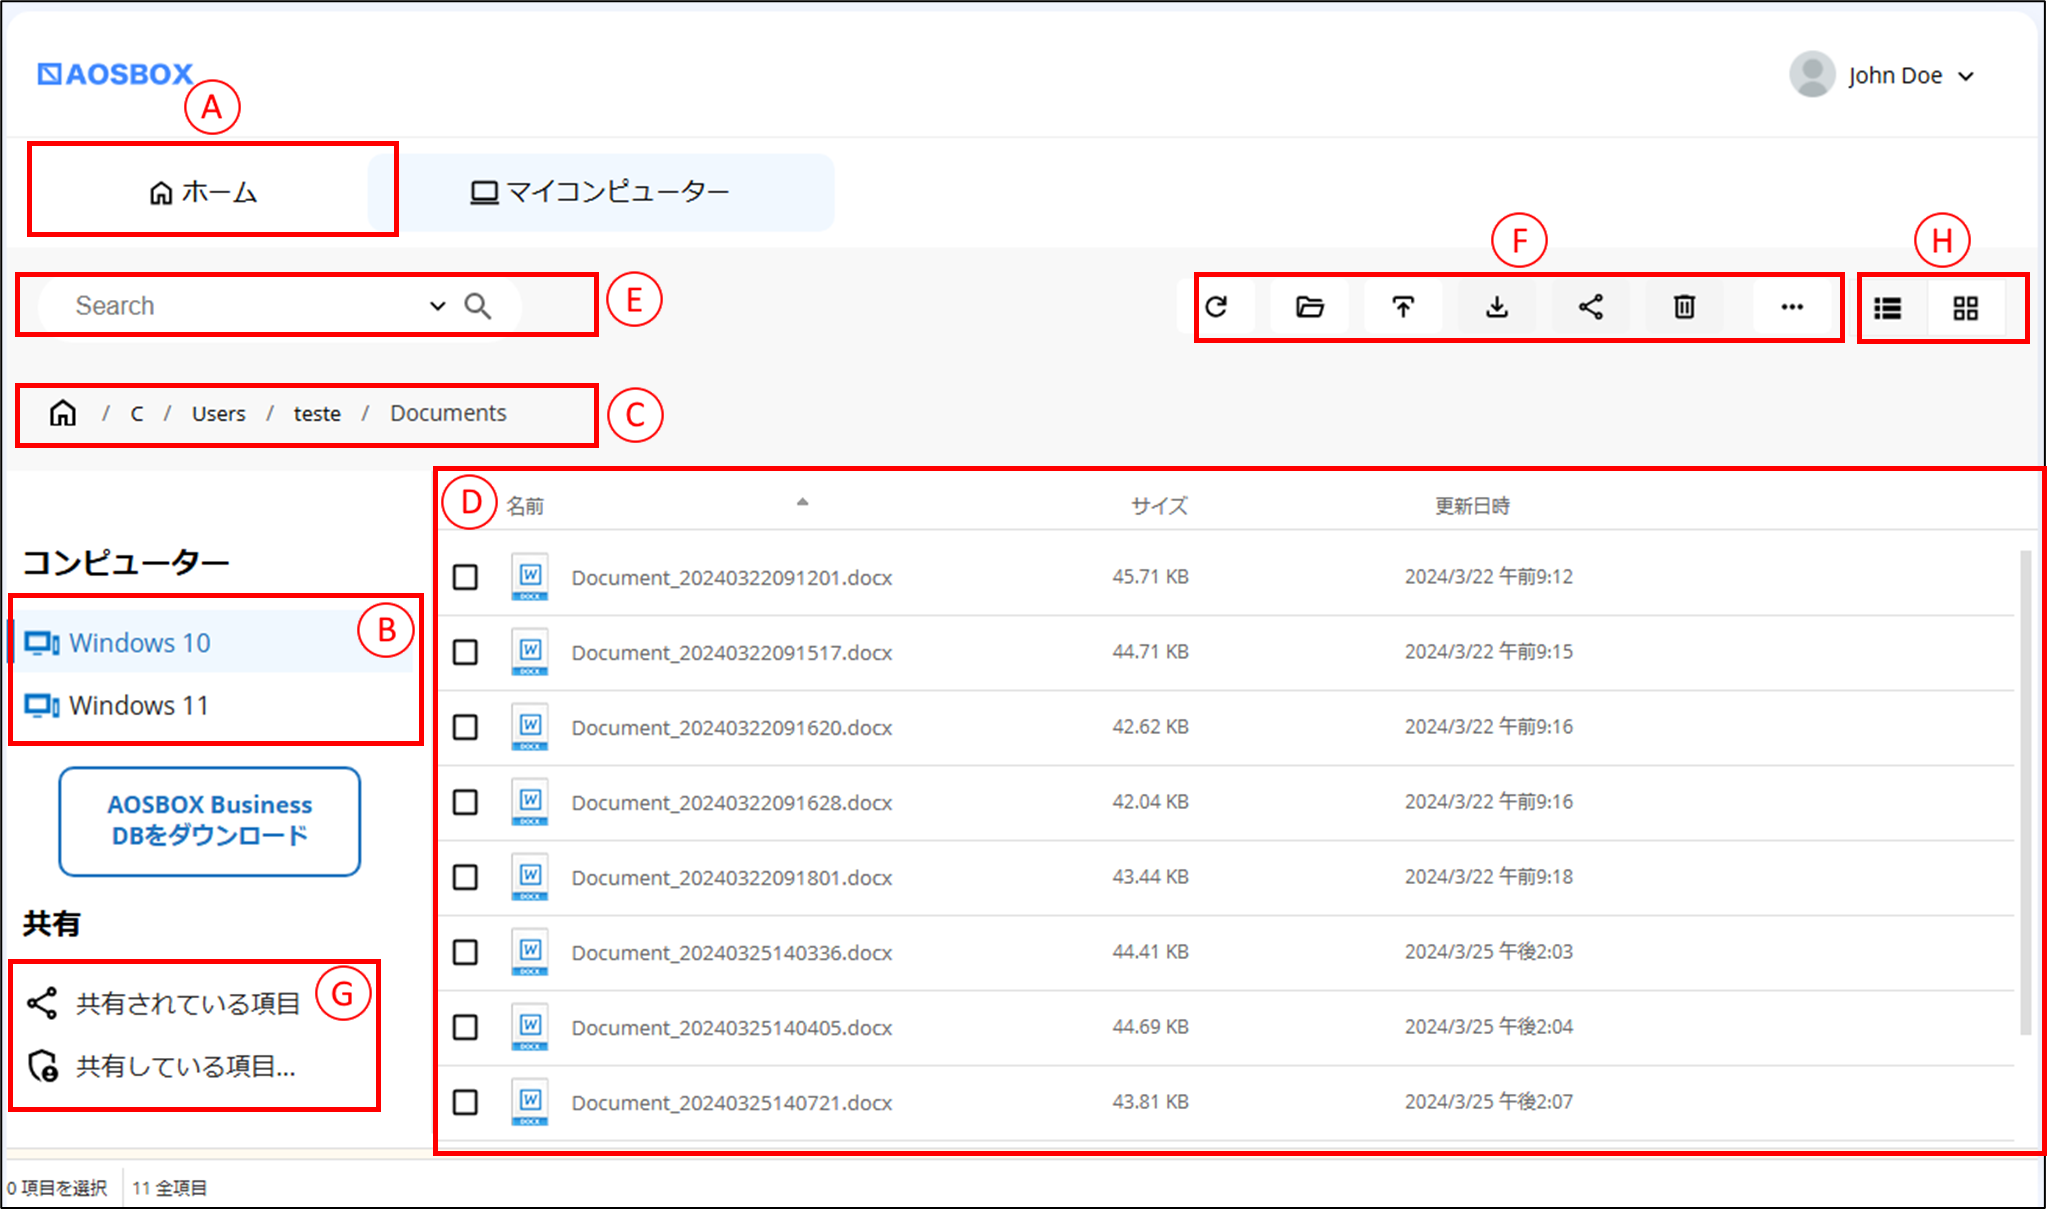Open the マイコンピューター tab
2047x1209 pixels.
pyautogui.click(x=600, y=192)
